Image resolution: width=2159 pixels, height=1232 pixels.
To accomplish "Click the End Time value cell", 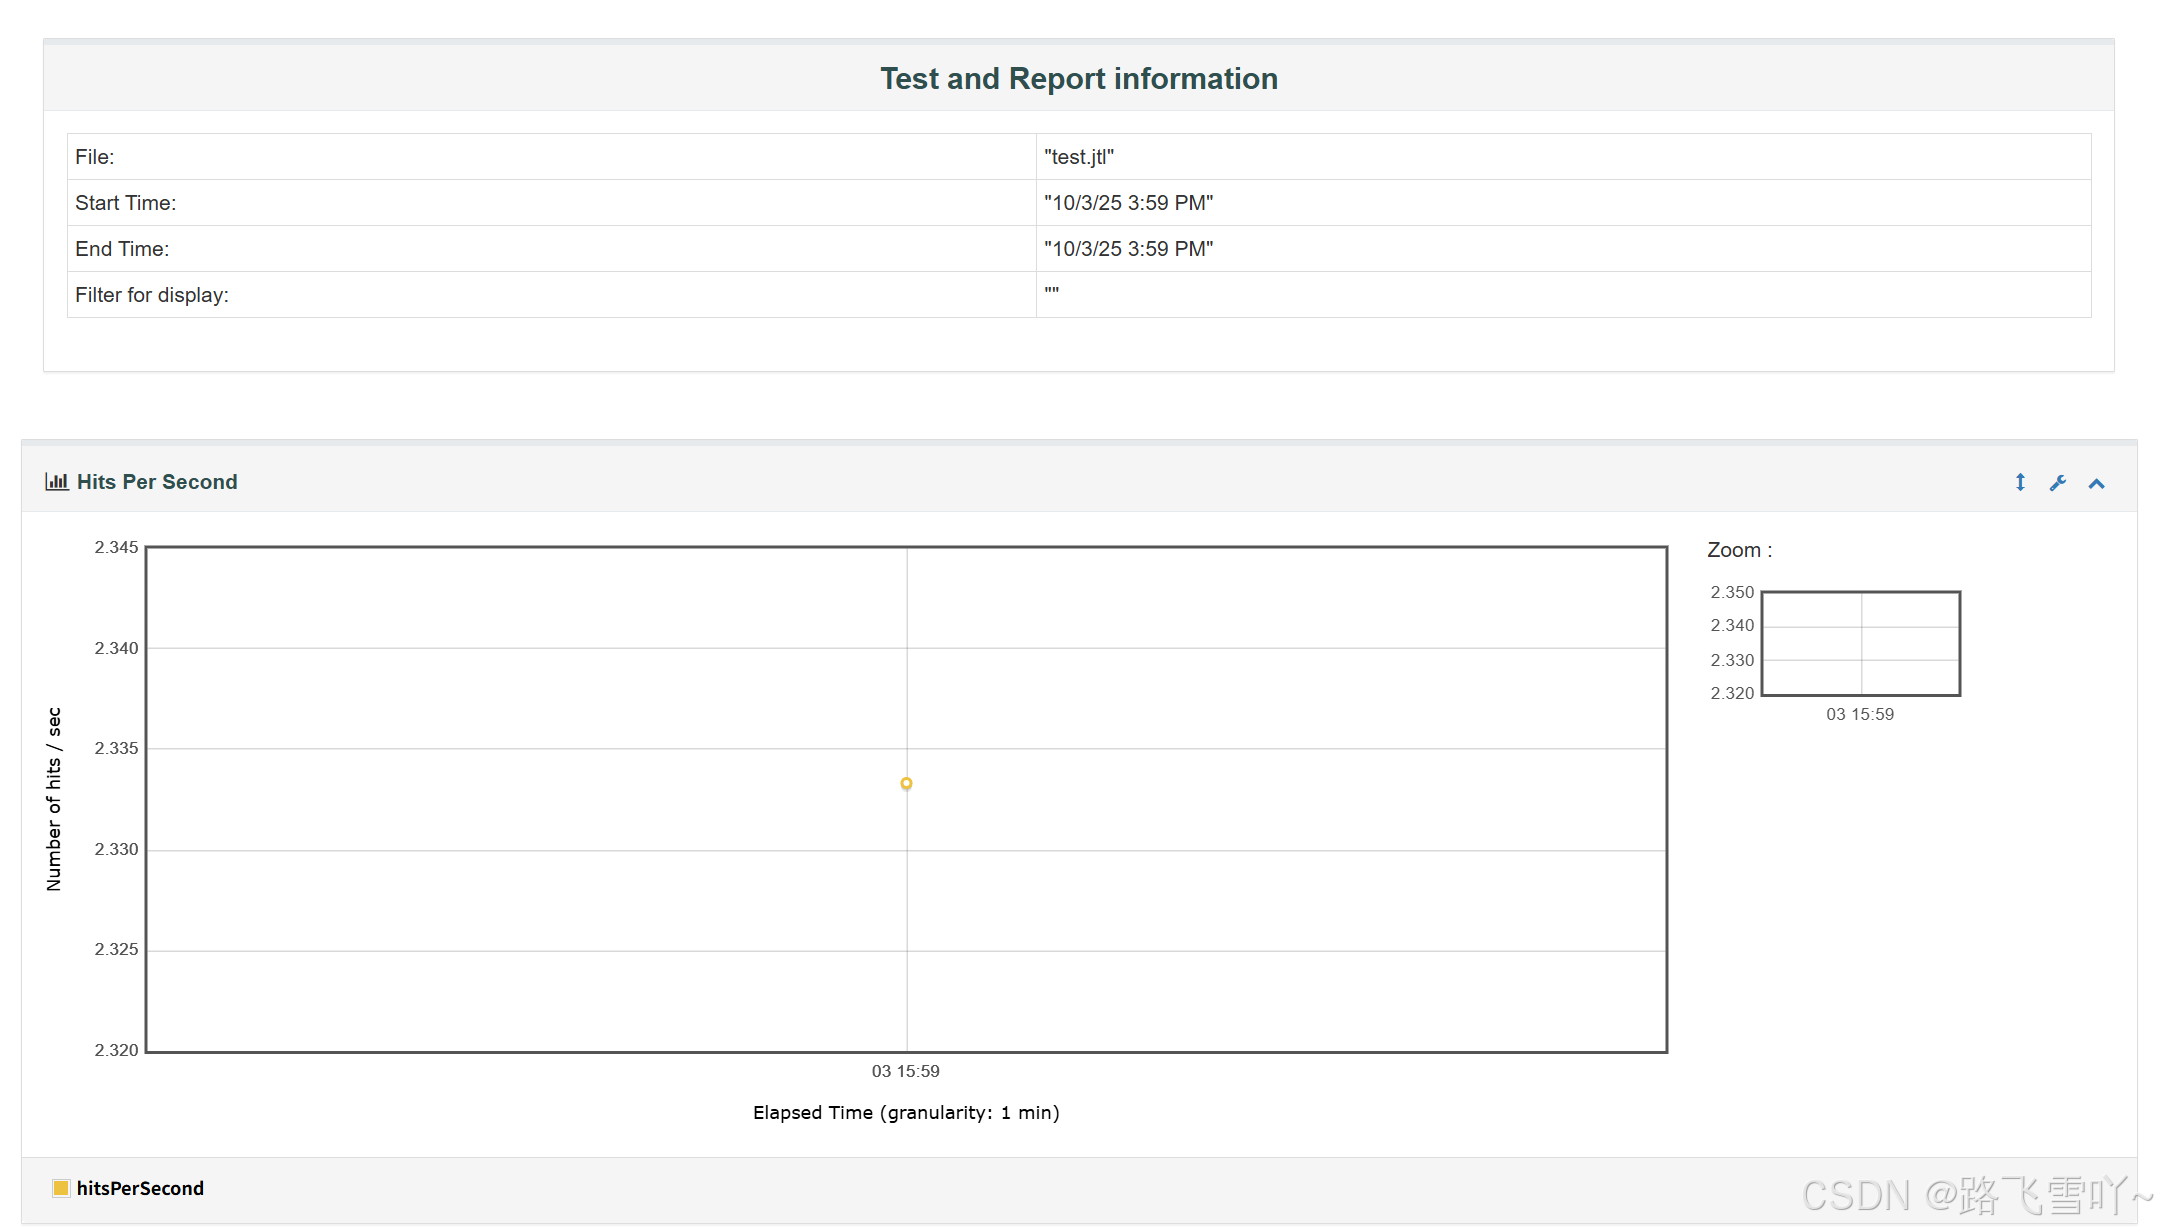I will coord(1128,249).
